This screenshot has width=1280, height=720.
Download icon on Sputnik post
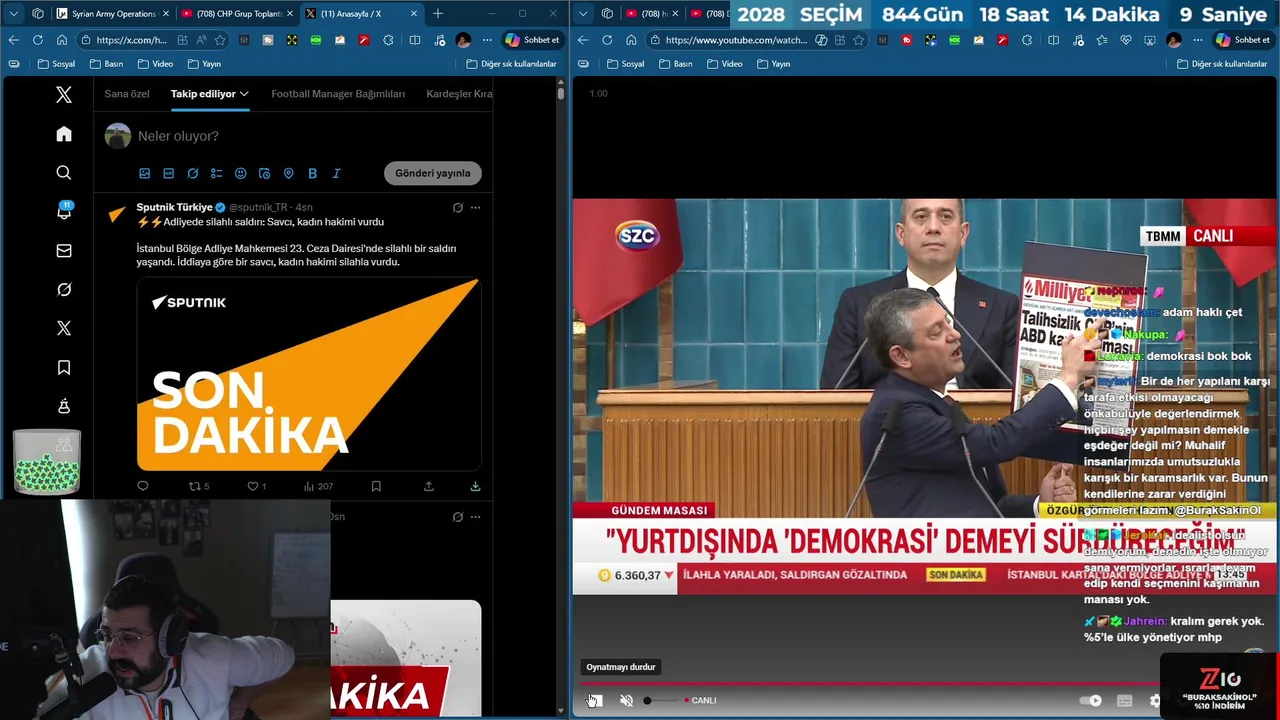[475, 486]
